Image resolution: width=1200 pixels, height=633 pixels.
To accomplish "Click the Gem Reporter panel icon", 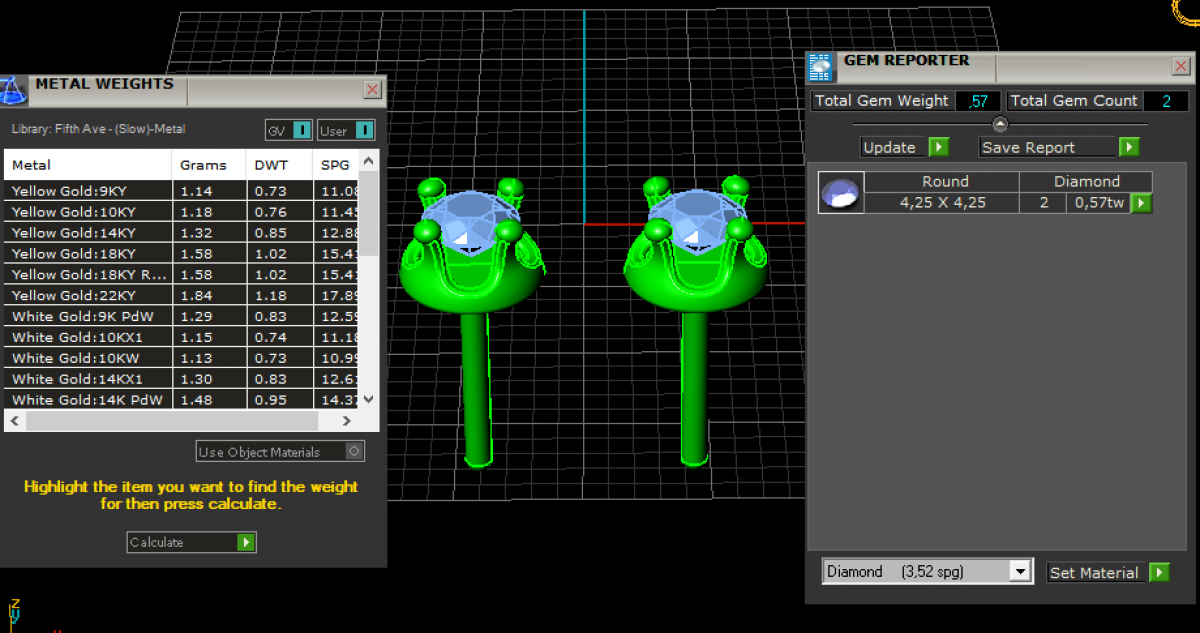I will click(820, 67).
